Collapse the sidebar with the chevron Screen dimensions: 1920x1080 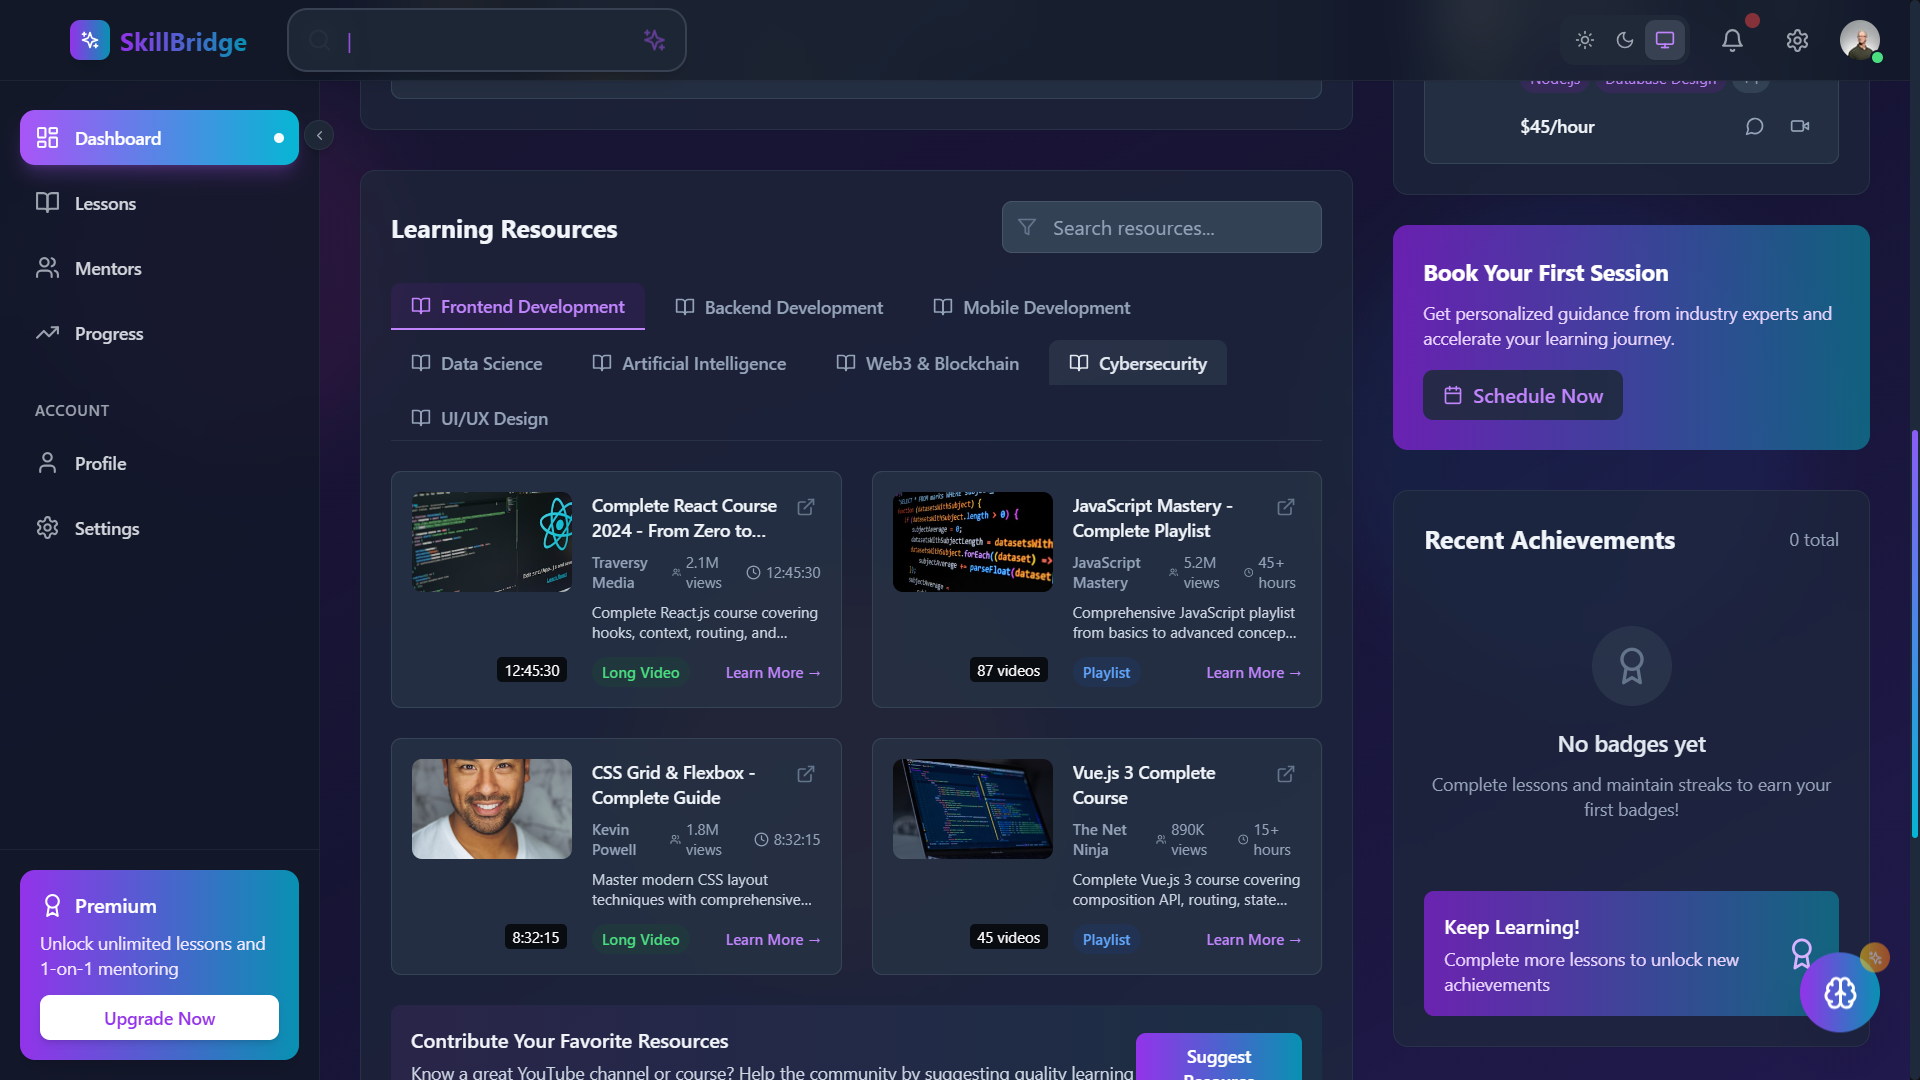(319, 135)
